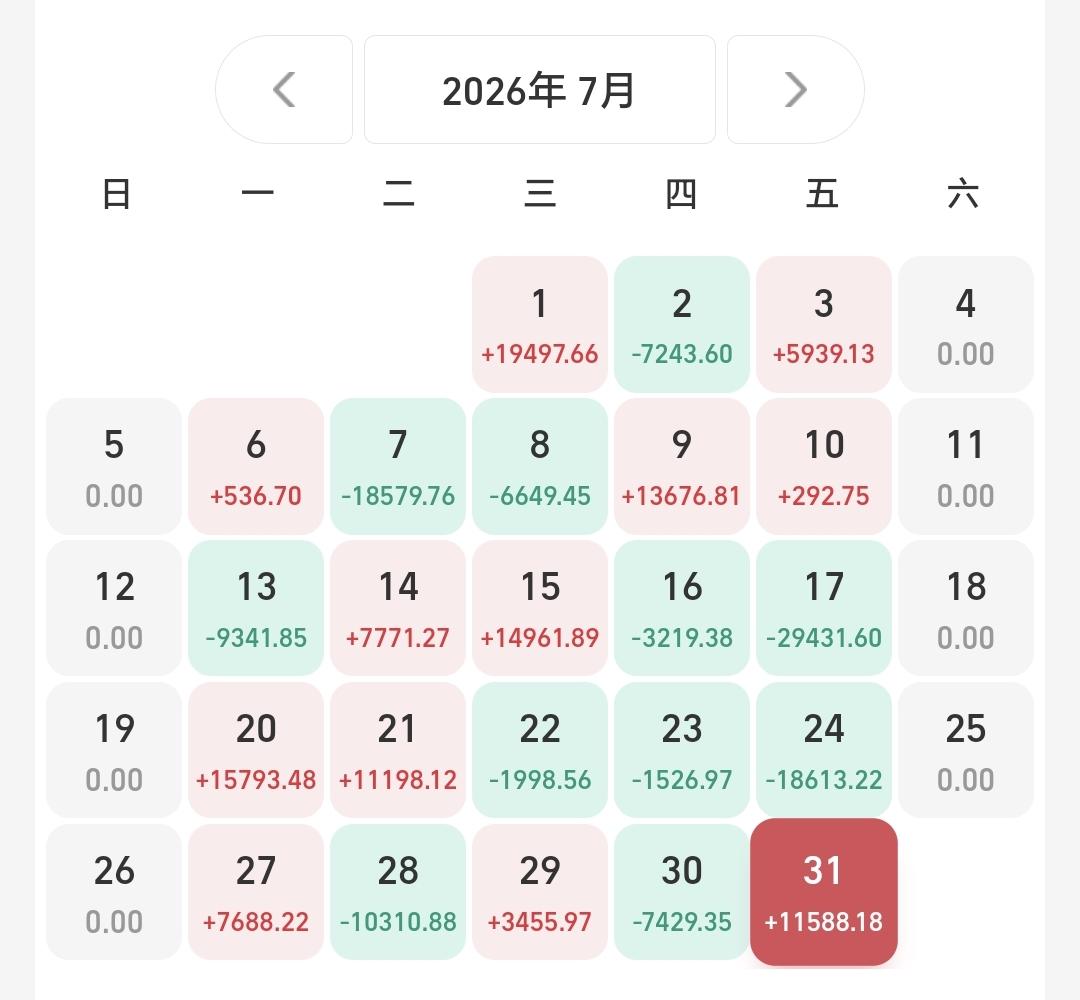Choose Sunday July 26 with 0.00
This screenshot has width=1080, height=1000.
point(114,892)
